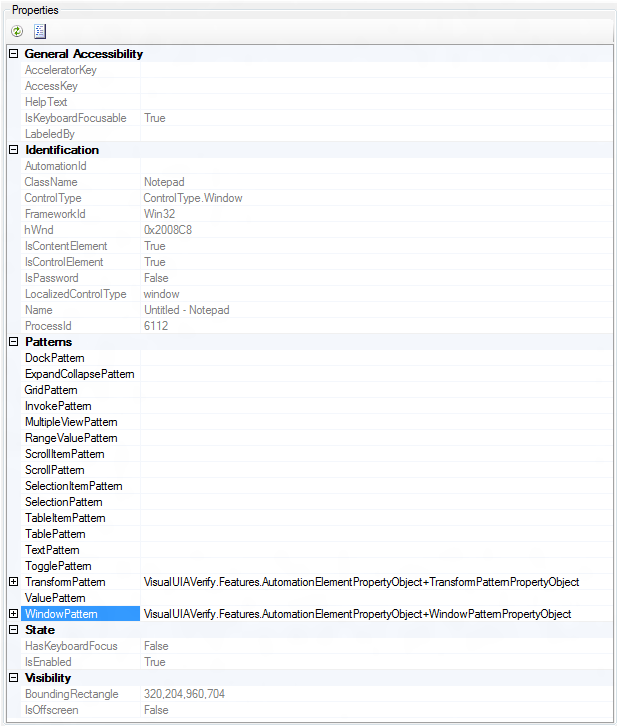Click the 0x2008C8 handle value

tap(168, 230)
